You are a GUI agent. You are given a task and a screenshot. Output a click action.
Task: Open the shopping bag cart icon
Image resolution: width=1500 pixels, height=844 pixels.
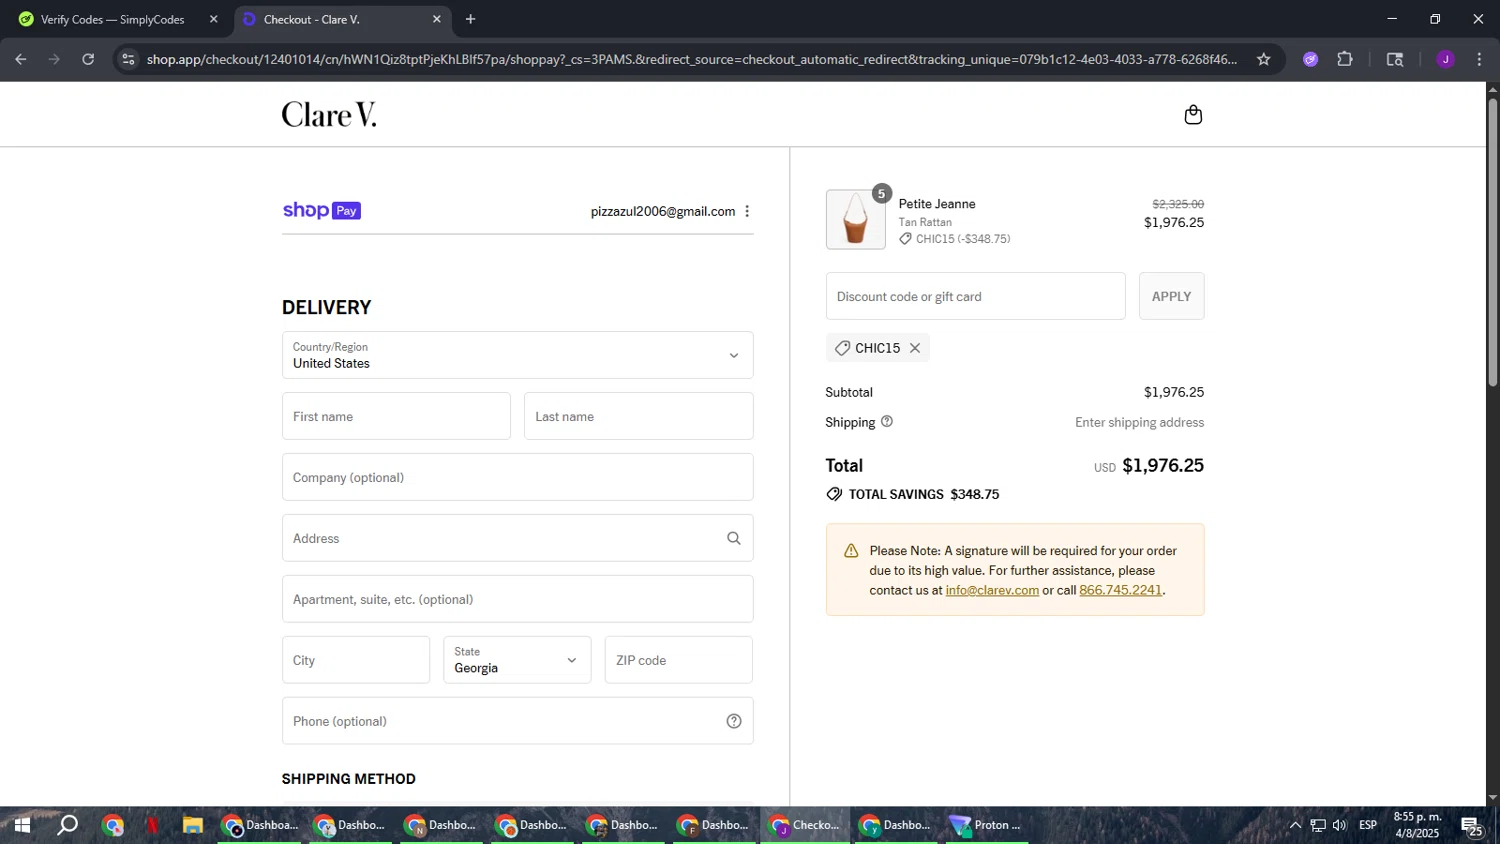(x=1193, y=115)
